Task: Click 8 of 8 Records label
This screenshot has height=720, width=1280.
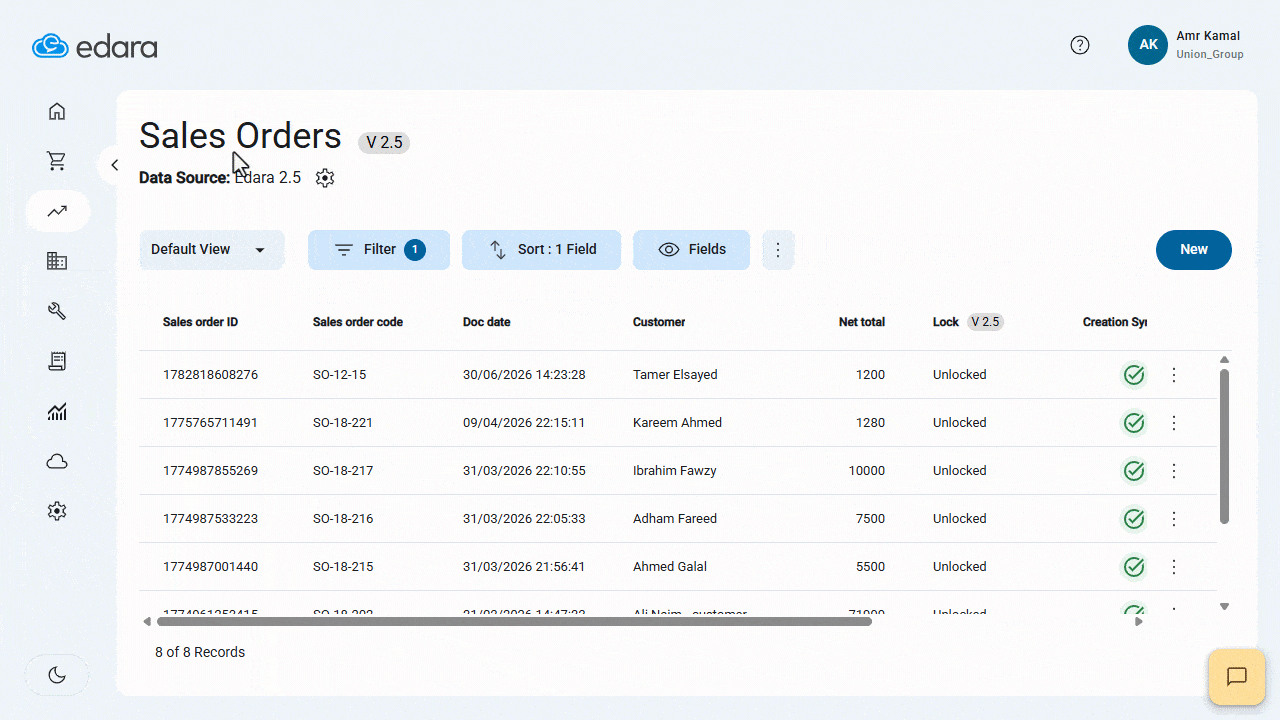Action: pyautogui.click(x=200, y=652)
